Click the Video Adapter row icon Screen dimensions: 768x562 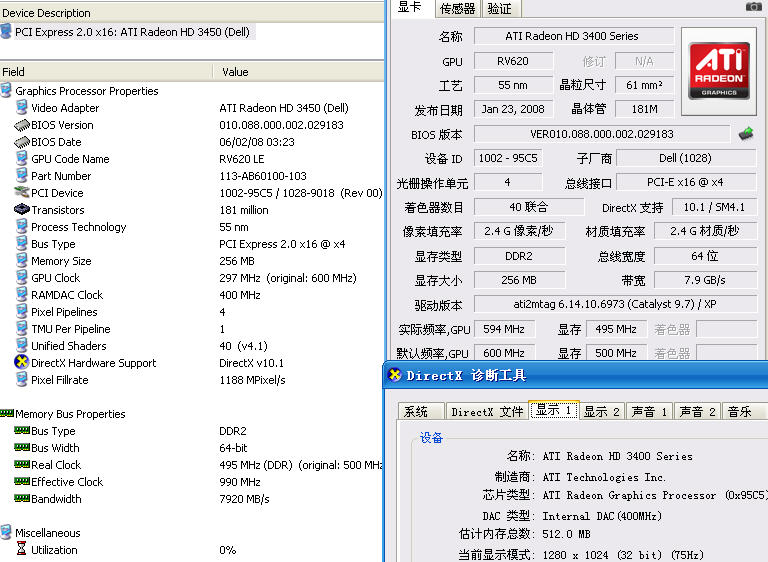(x=22, y=107)
